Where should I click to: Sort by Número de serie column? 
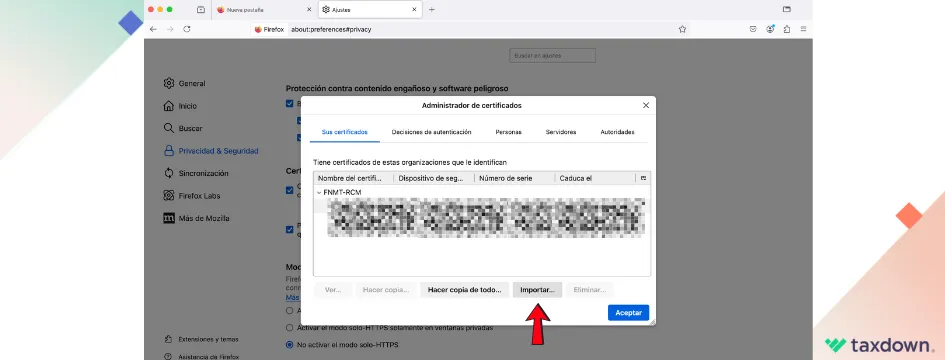coord(515,178)
